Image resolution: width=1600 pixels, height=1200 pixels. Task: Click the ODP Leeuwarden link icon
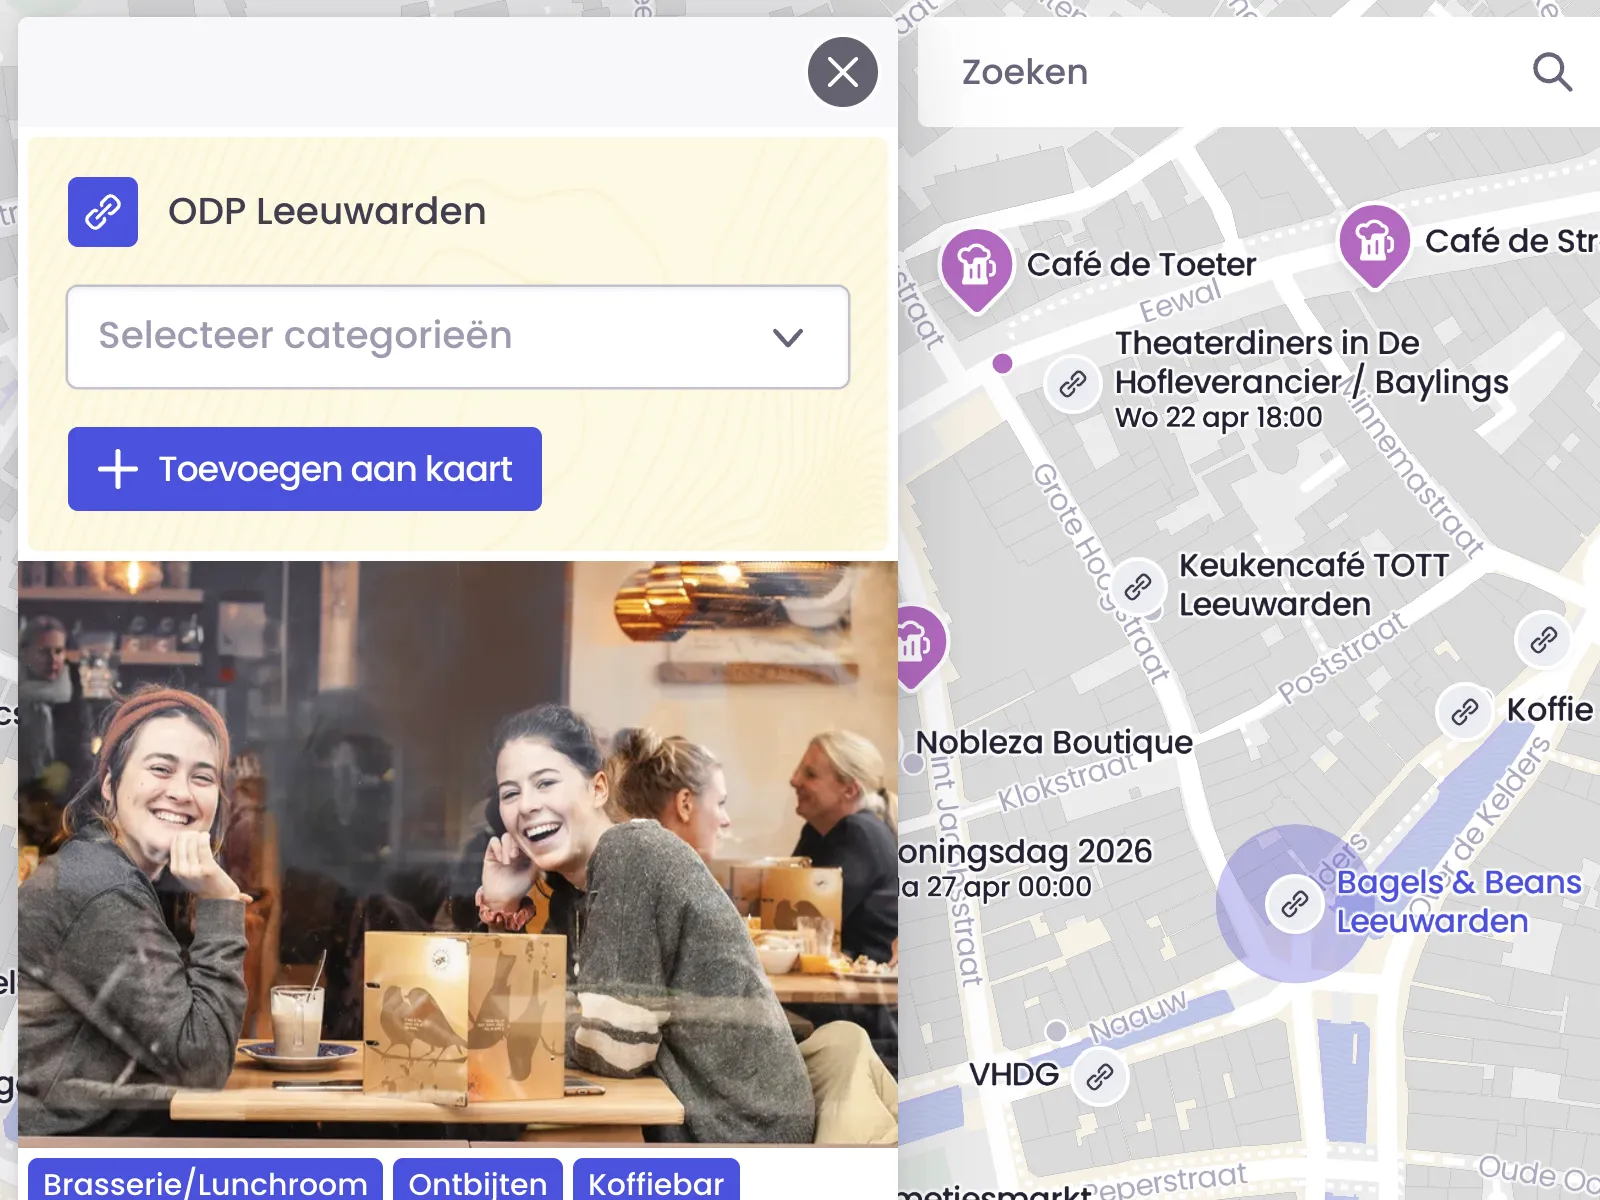(x=103, y=212)
